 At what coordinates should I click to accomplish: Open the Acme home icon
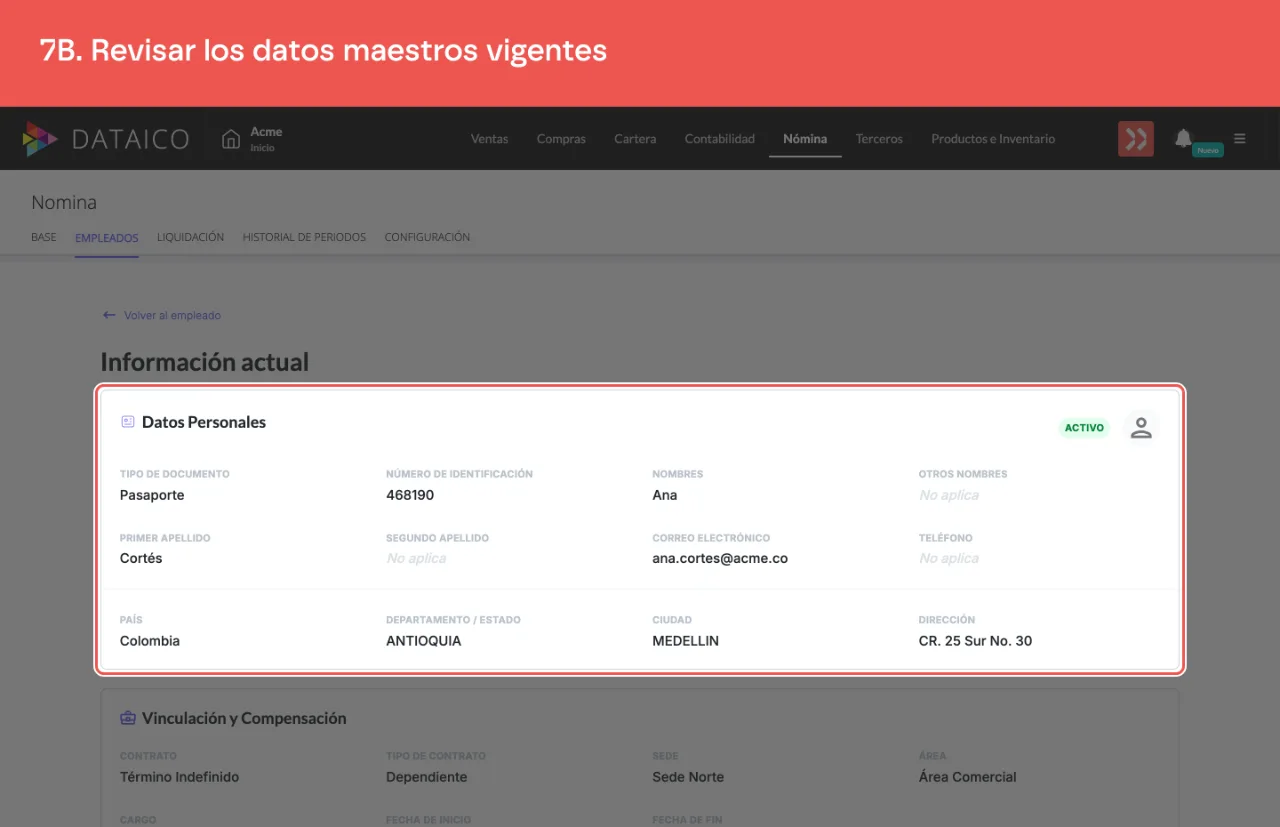click(x=231, y=139)
